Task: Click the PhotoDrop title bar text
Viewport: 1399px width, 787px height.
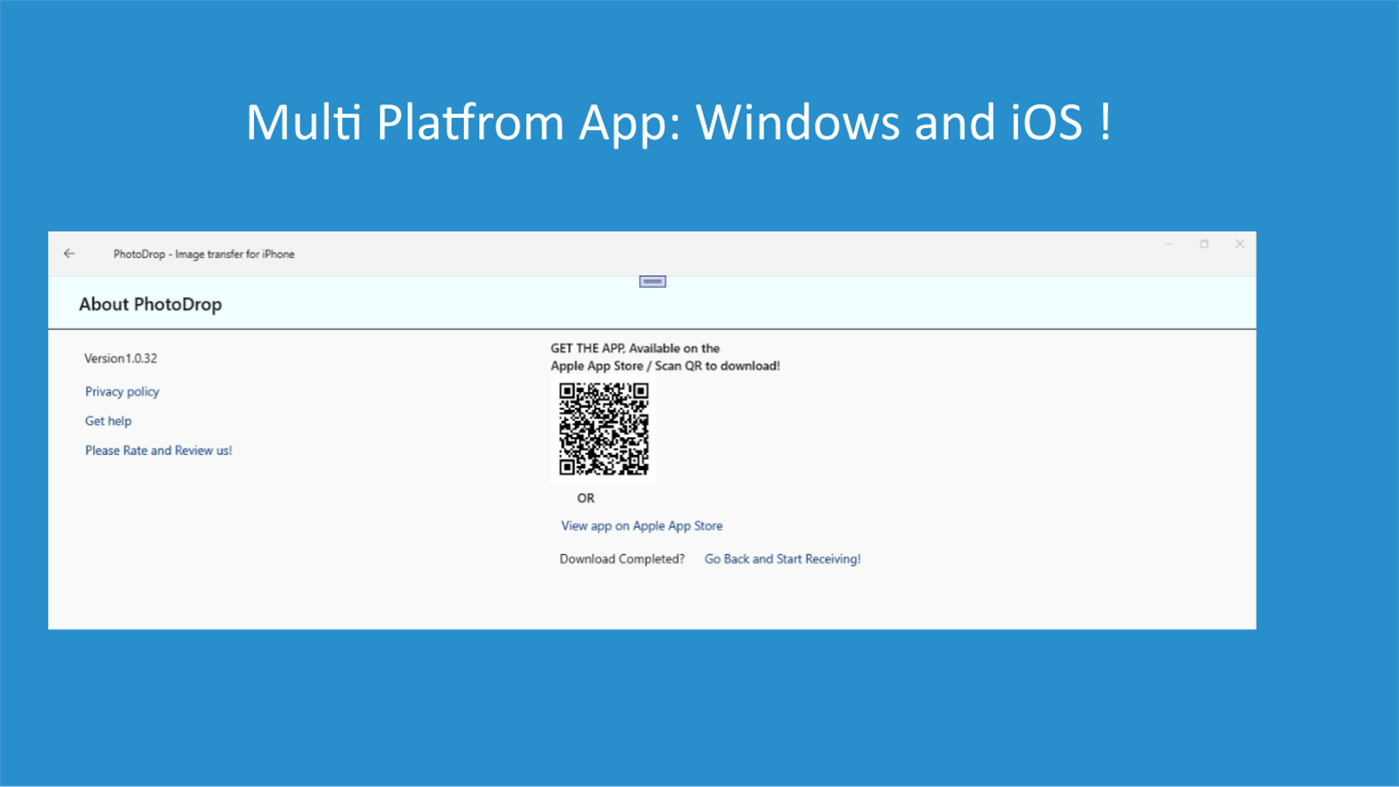Action: [204, 254]
